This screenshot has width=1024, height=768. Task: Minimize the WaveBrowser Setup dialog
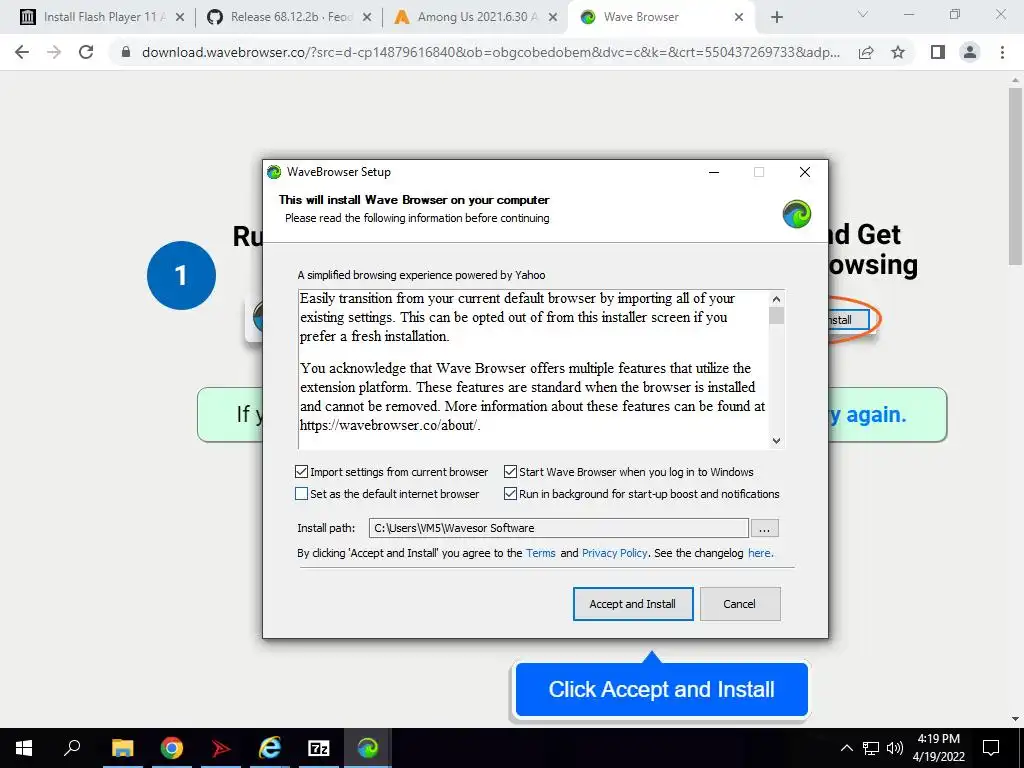714,172
